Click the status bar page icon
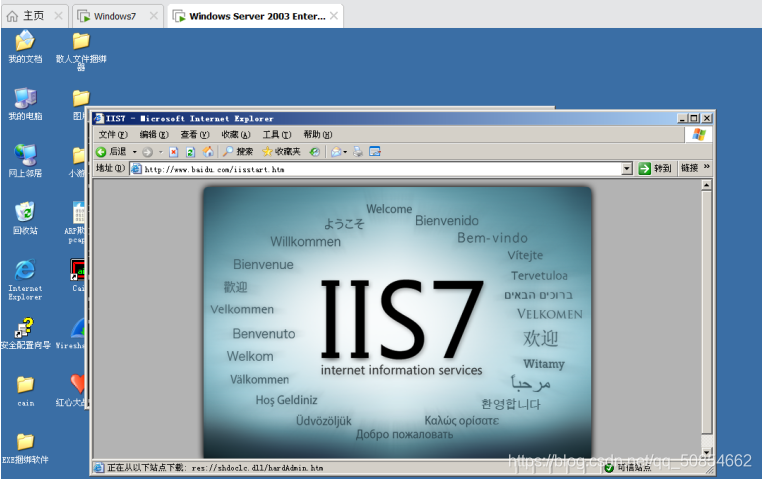 click(x=99, y=468)
